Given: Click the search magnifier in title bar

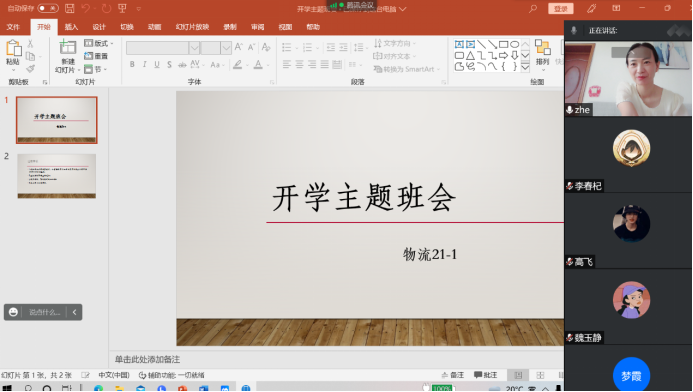Looking at the screenshot, I should click(x=533, y=8).
